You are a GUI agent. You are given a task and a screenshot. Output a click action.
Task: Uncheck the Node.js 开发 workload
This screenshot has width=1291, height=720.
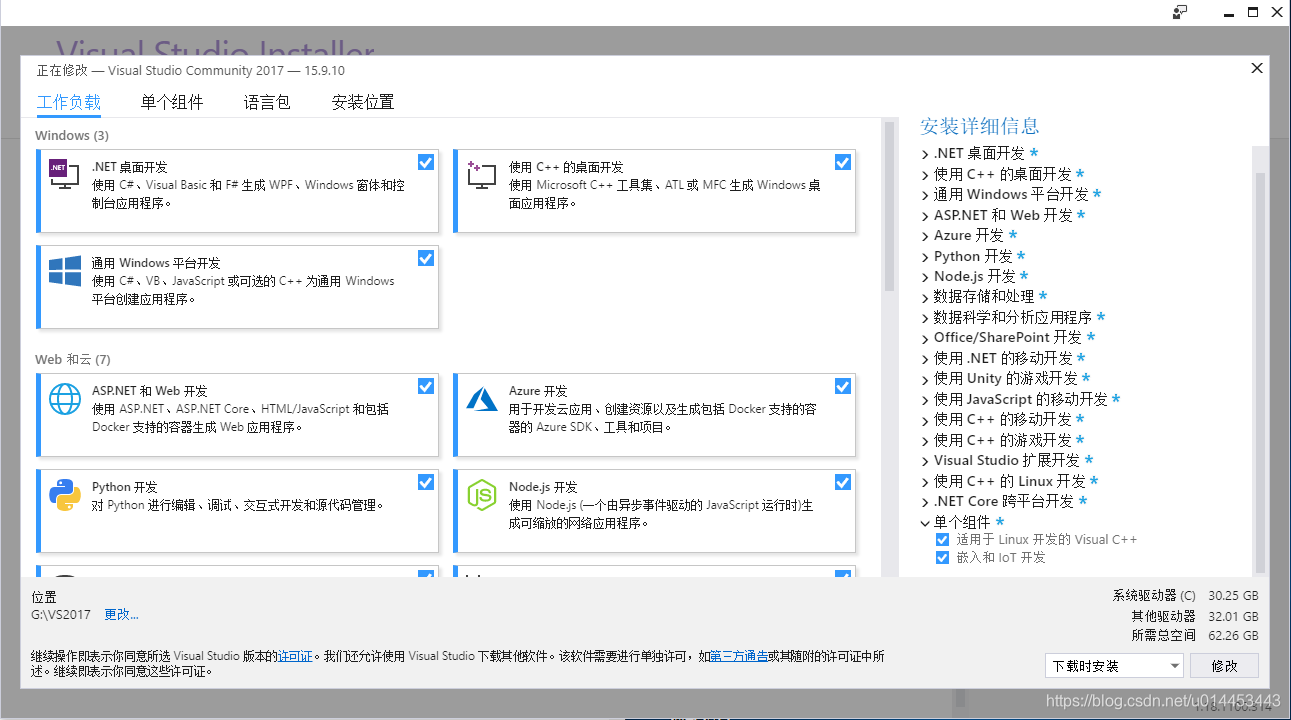(x=843, y=482)
